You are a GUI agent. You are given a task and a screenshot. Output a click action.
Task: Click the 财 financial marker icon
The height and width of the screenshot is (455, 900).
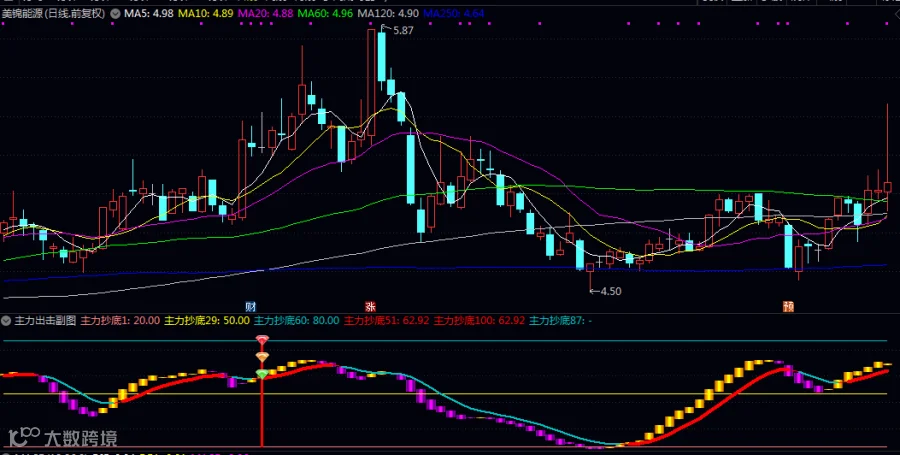click(x=250, y=305)
